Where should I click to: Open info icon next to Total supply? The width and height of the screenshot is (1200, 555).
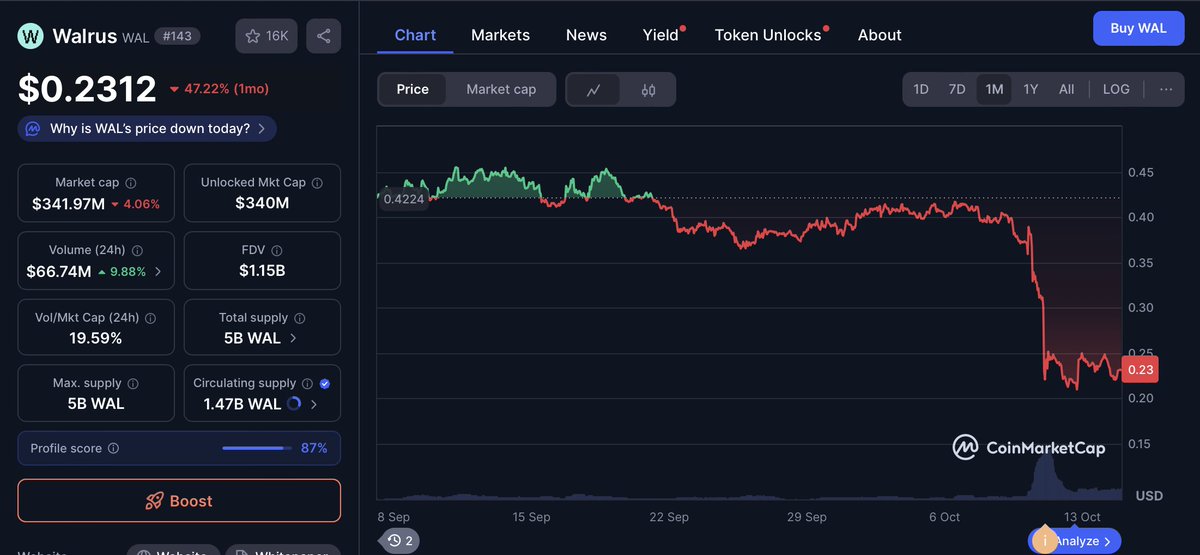300,318
